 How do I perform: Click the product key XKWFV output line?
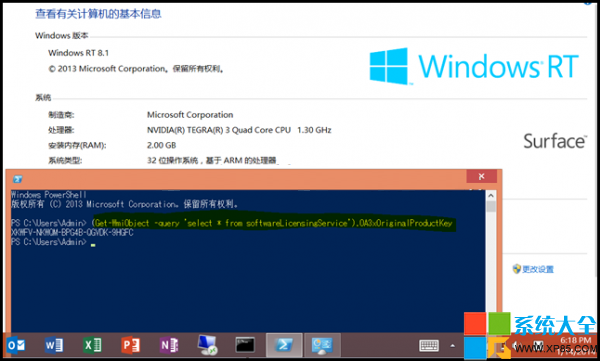point(72,232)
